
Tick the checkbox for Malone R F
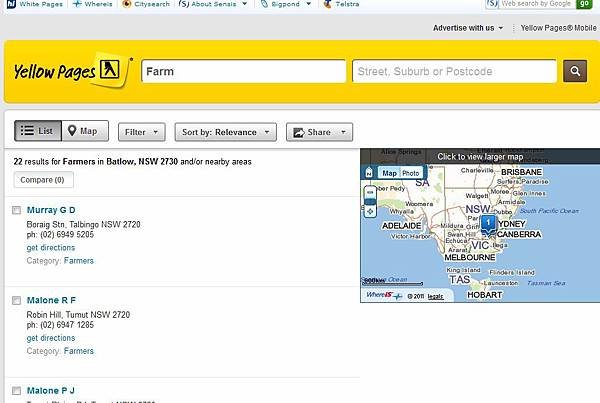click(x=16, y=300)
